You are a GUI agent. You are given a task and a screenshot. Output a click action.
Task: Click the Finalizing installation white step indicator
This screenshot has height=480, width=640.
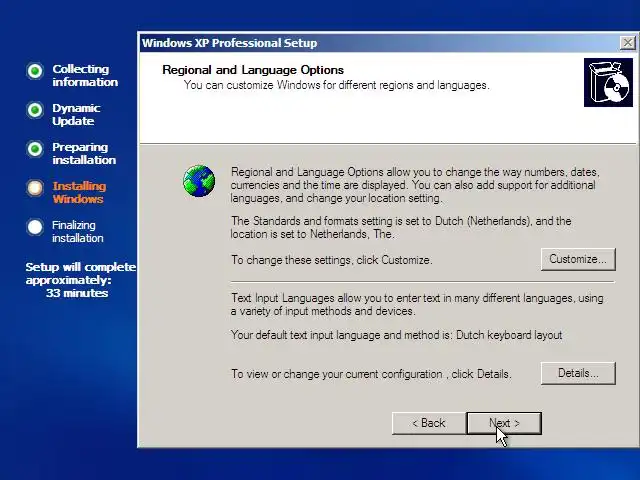point(35,227)
